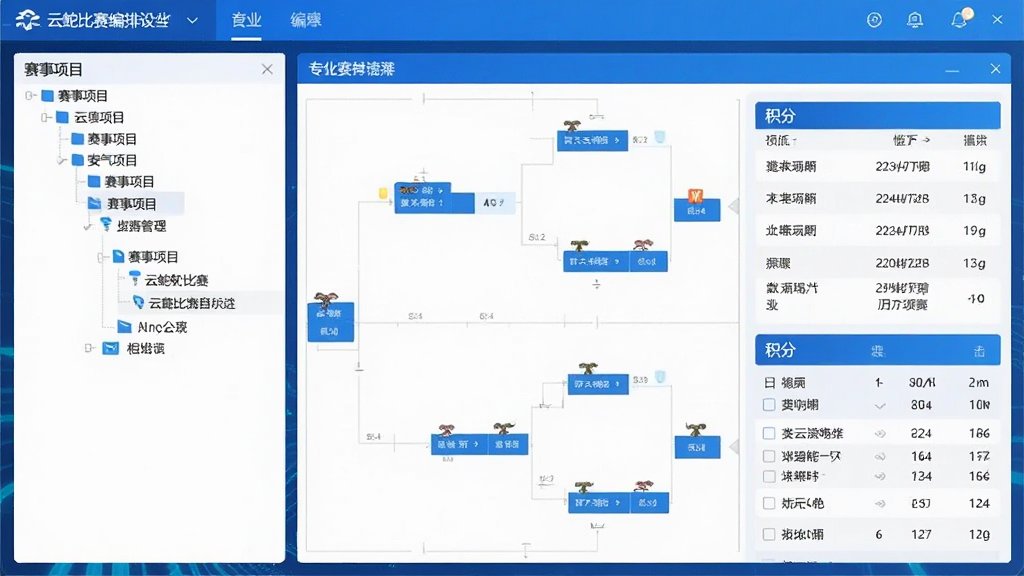Select the 云瘻项目 tree item
Image resolution: width=1024 pixels, height=576 pixels.
pyautogui.click(x=99, y=118)
